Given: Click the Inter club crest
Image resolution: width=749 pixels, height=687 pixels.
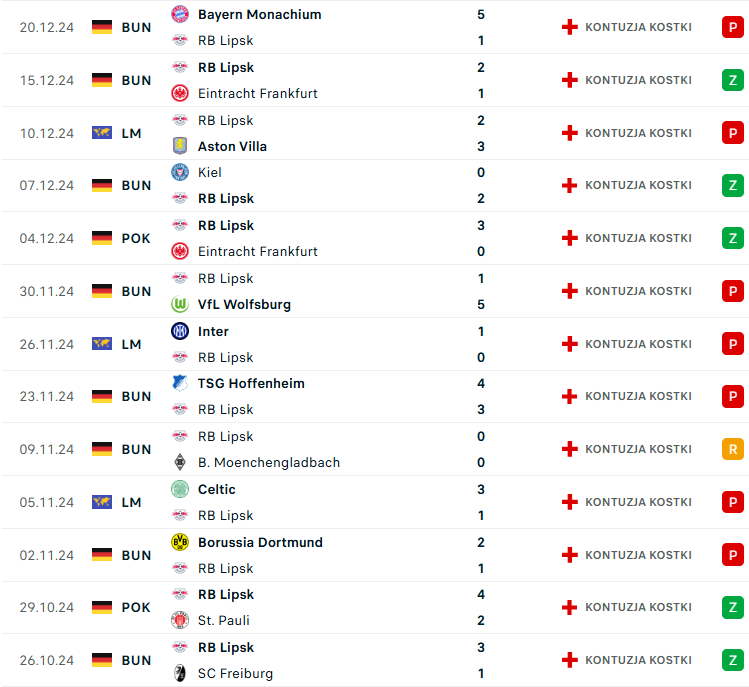Looking at the screenshot, I should 180,331.
